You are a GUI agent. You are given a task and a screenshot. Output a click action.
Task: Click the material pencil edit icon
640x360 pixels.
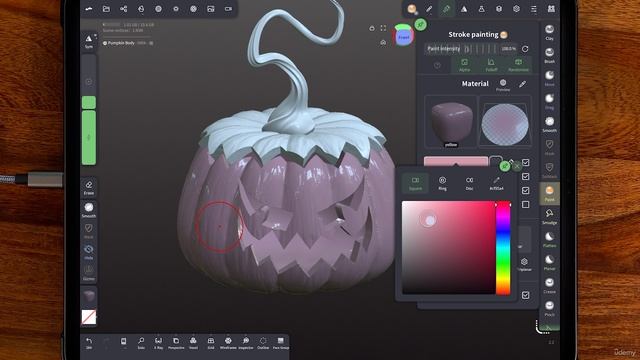tap(522, 84)
